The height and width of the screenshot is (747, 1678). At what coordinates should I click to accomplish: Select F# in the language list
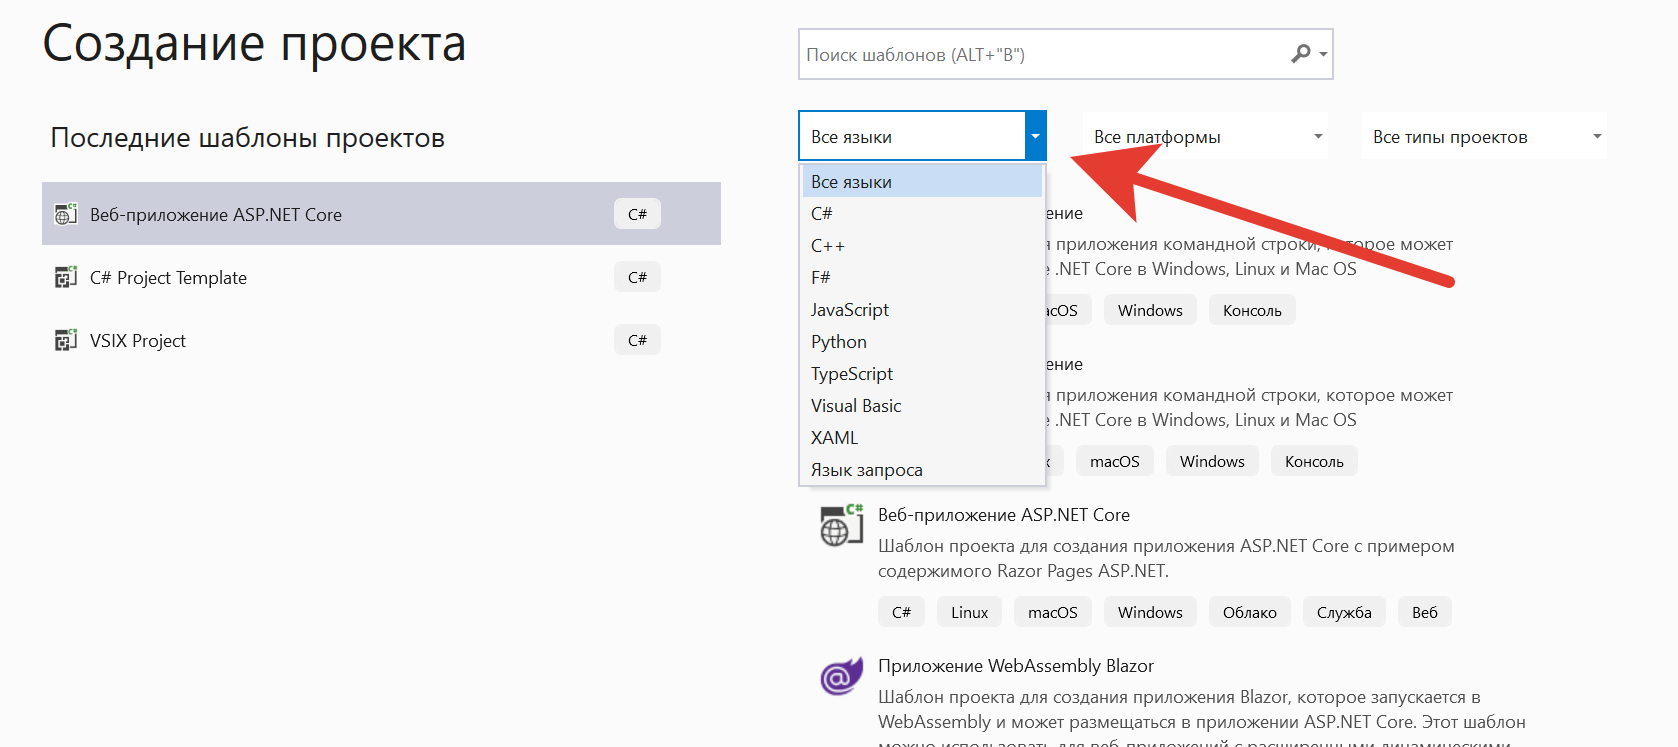(922, 277)
